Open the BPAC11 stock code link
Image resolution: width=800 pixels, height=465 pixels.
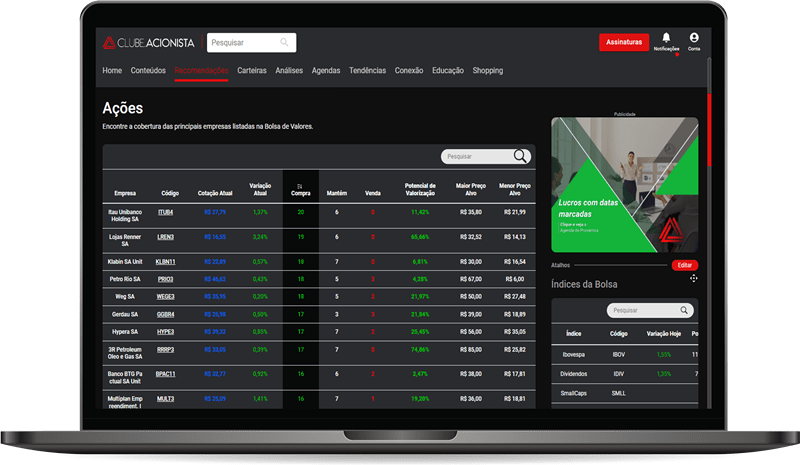165,374
